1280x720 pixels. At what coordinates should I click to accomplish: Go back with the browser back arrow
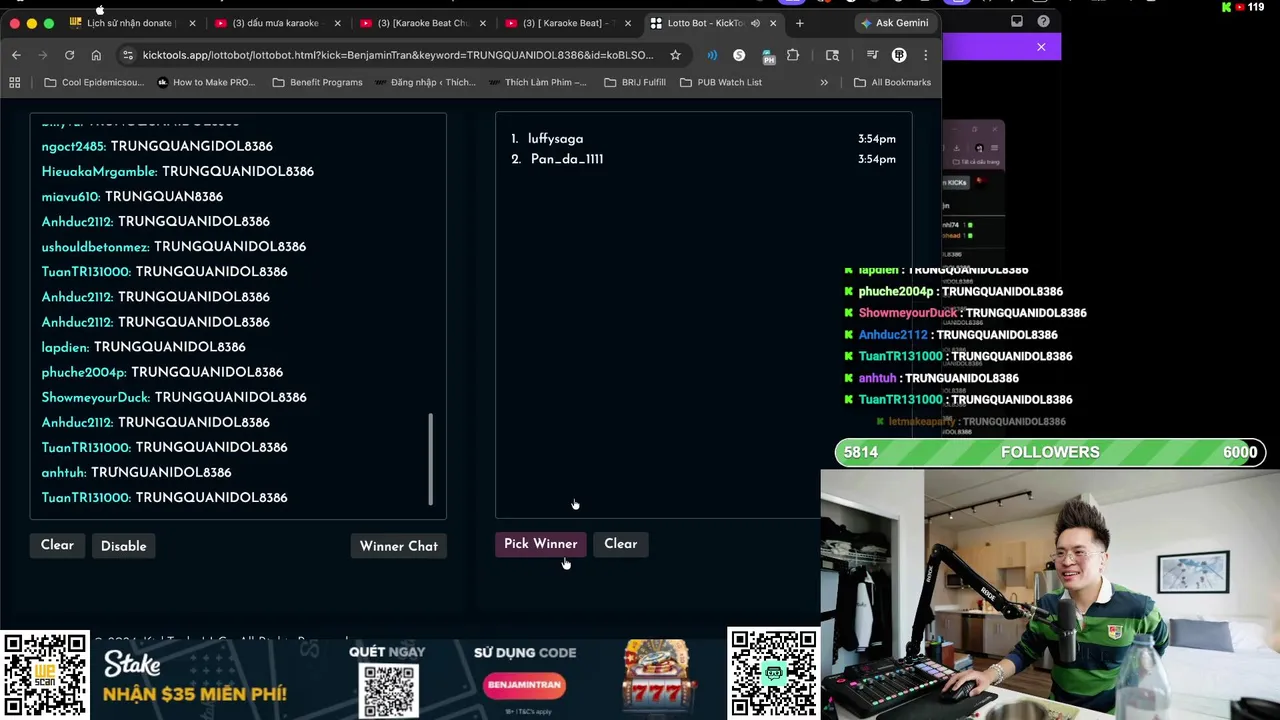[x=16, y=55]
